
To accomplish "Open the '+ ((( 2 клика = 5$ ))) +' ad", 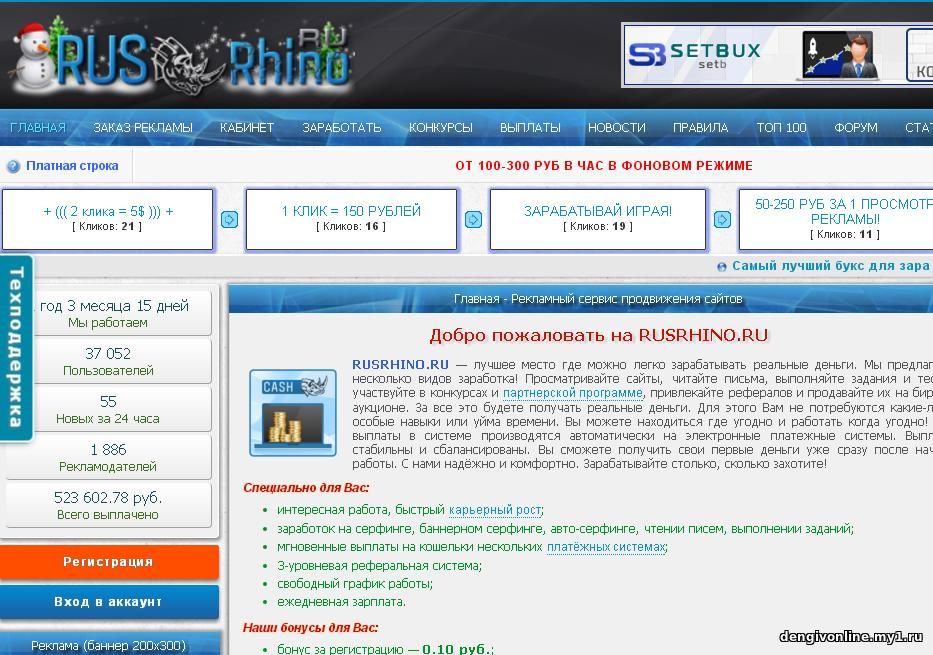I will (108, 211).
